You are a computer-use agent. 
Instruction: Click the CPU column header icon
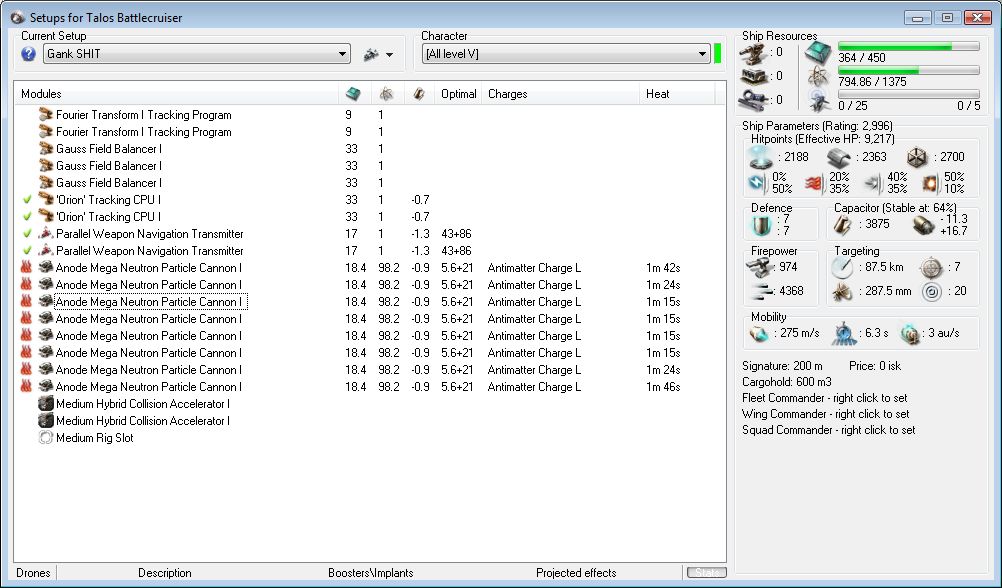(353, 94)
